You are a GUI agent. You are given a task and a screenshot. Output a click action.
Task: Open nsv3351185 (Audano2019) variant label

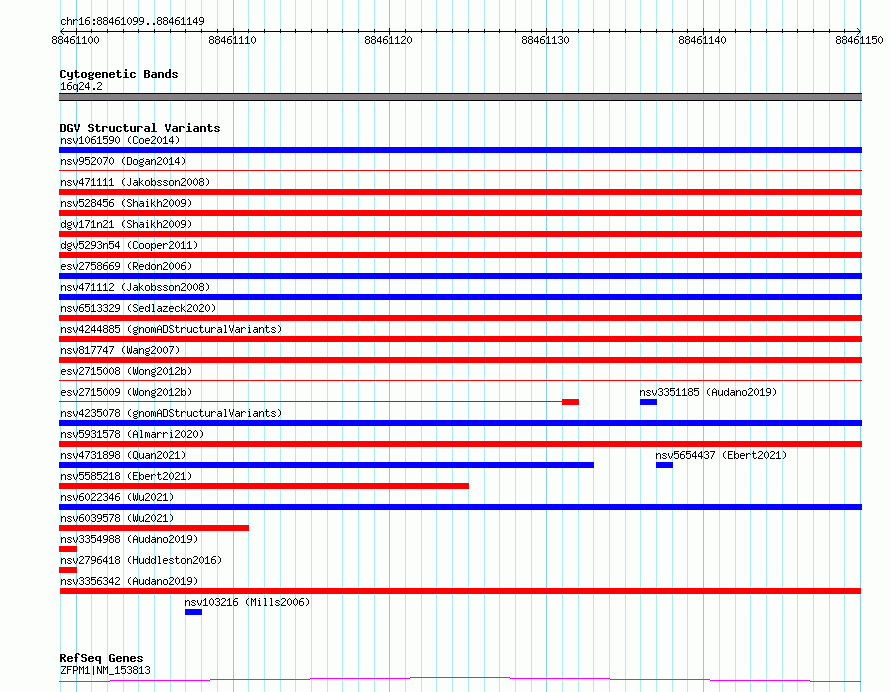(708, 392)
